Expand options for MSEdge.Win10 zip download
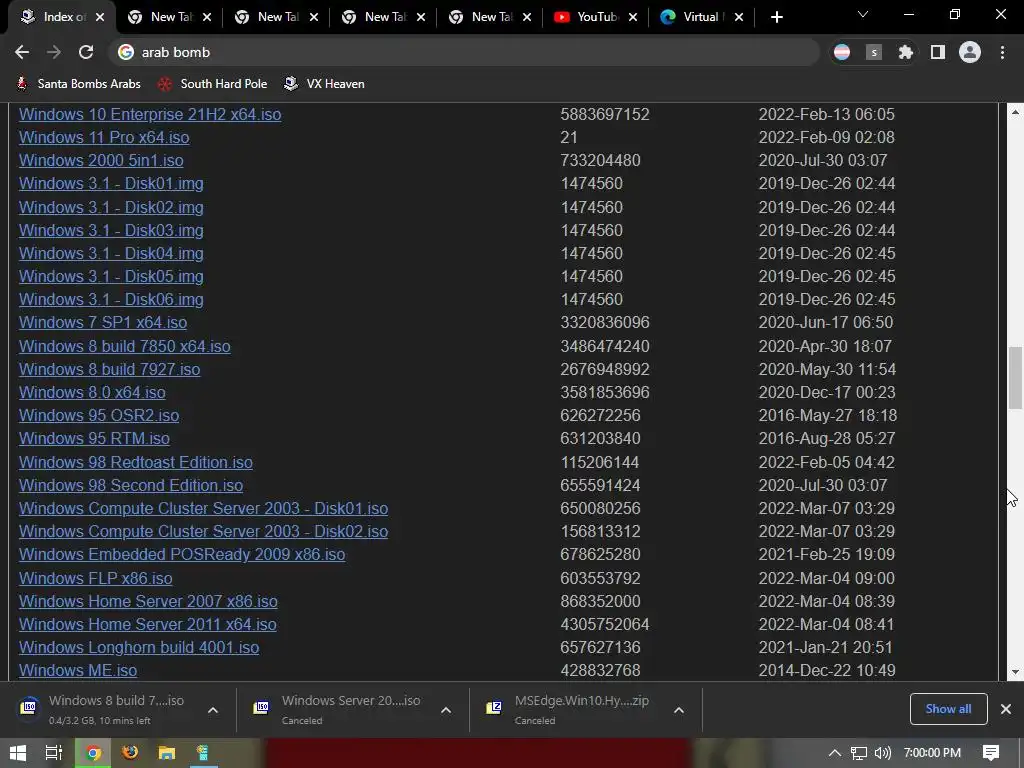Screen dimensions: 1024x768 coord(679,710)
